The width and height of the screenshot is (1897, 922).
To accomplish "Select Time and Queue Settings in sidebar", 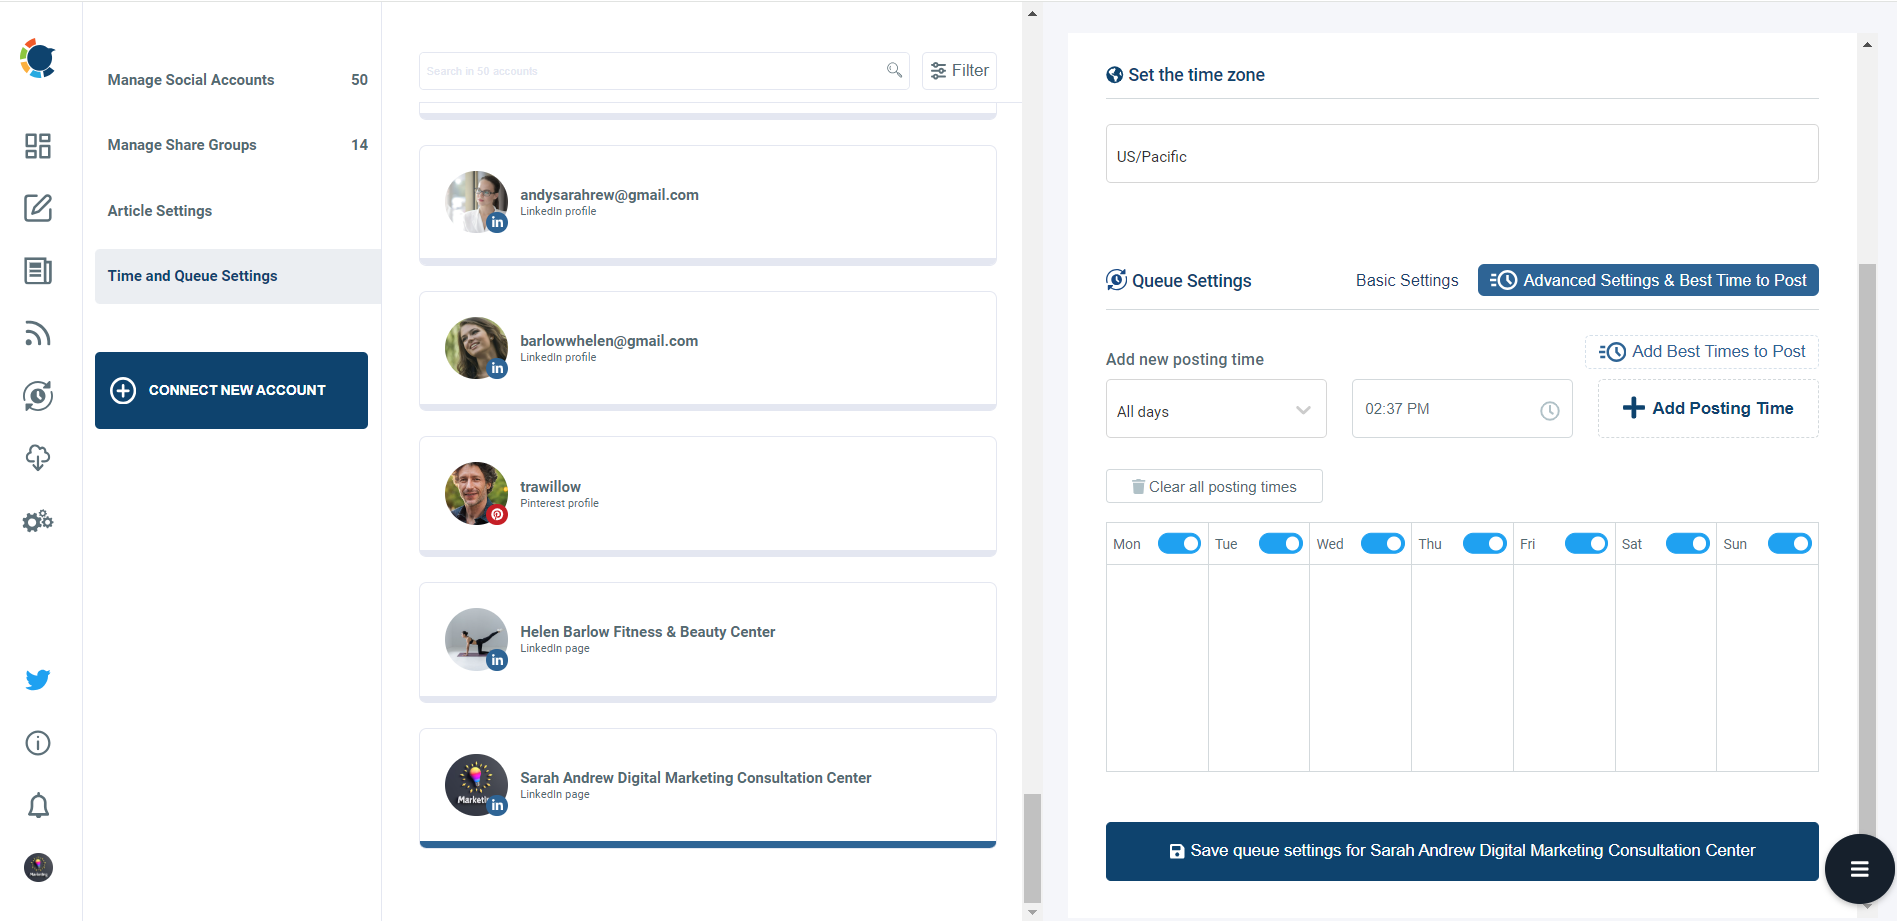I will 192,276.
